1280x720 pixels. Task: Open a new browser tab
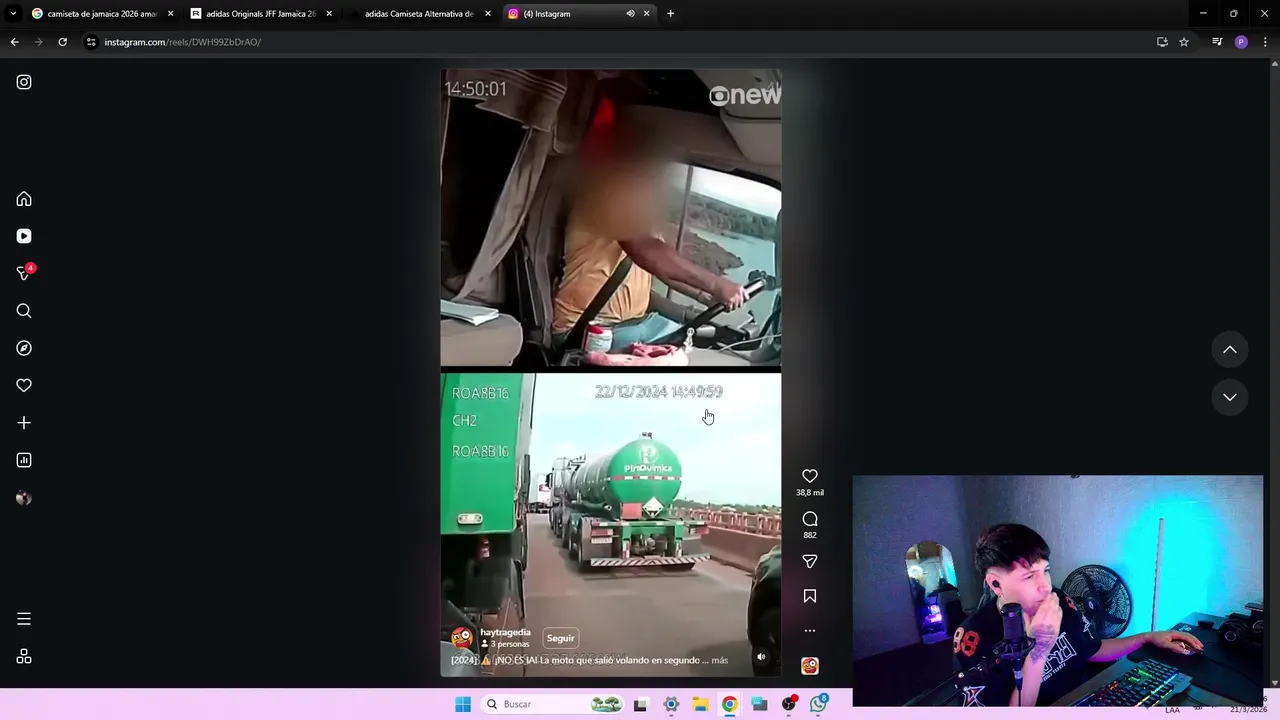pyautogui.click(x=670, y=14)
